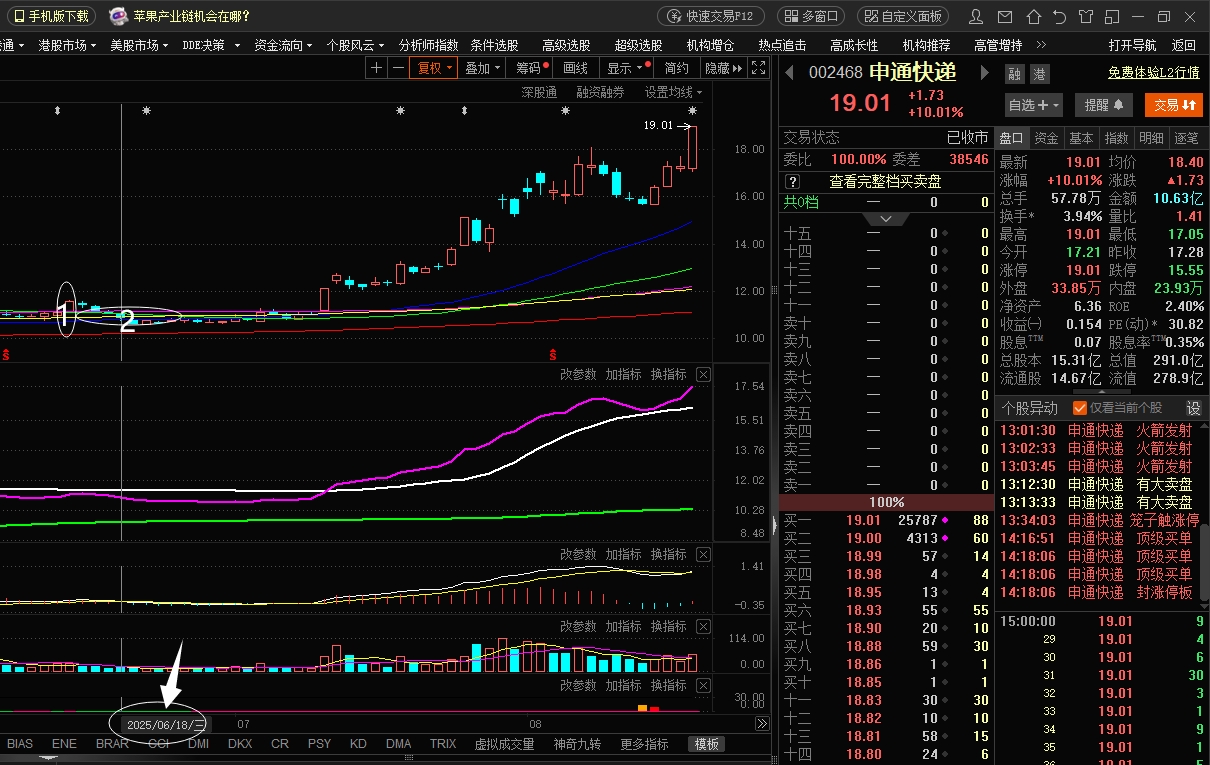The height and width of the screenshot is (765, 1210).
Task: Switch to the 资金 tab
Action: tap(1046, 138)
